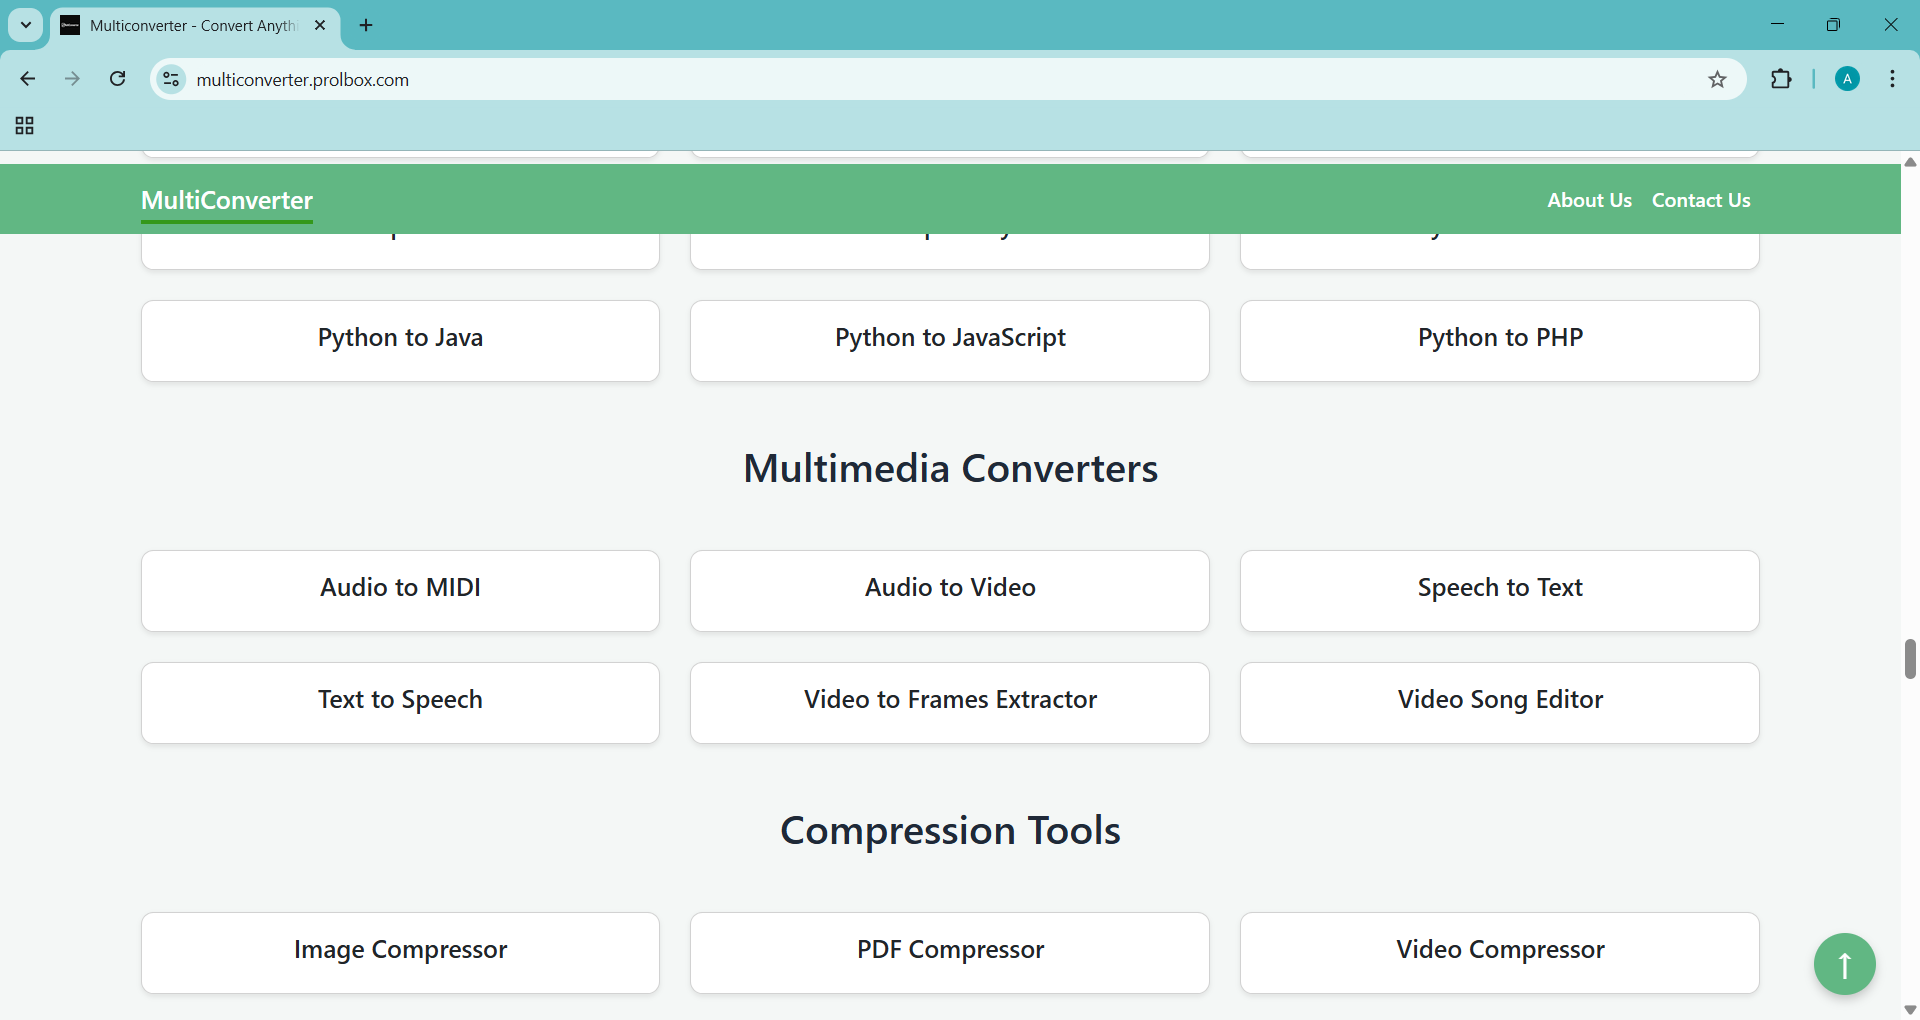This screenshot has height=1020, width=1920.
Task: Reload the page
Action: click(118, 79)
